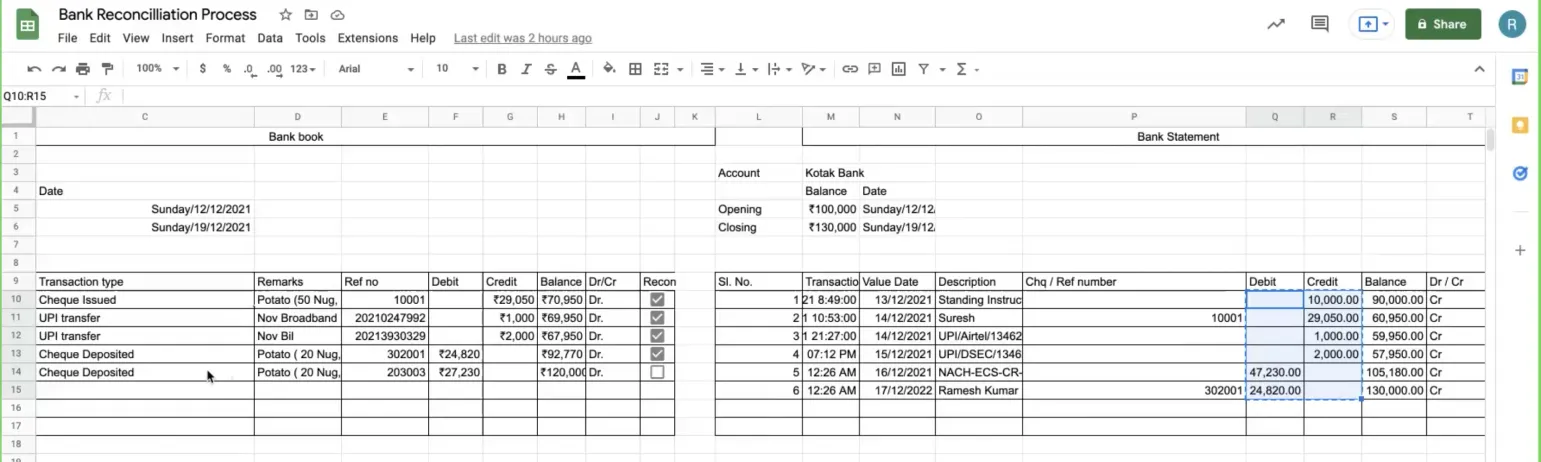The width and height of the screenshot is (1541, 462).
Task: Open the Insert menu
Action: tap(177, 38)
